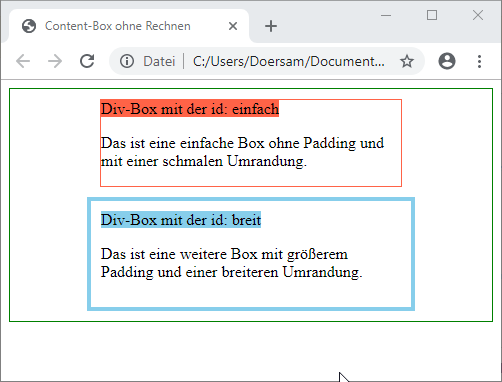
Task: Minimize the browser window
Action: click(386, 15)
